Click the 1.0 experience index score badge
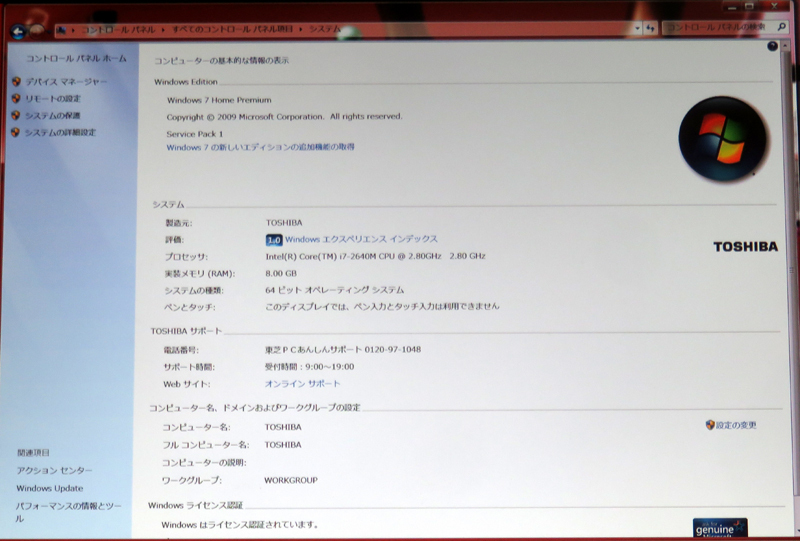The width and height of the screenshot is (800, 541). coord(274,240)
